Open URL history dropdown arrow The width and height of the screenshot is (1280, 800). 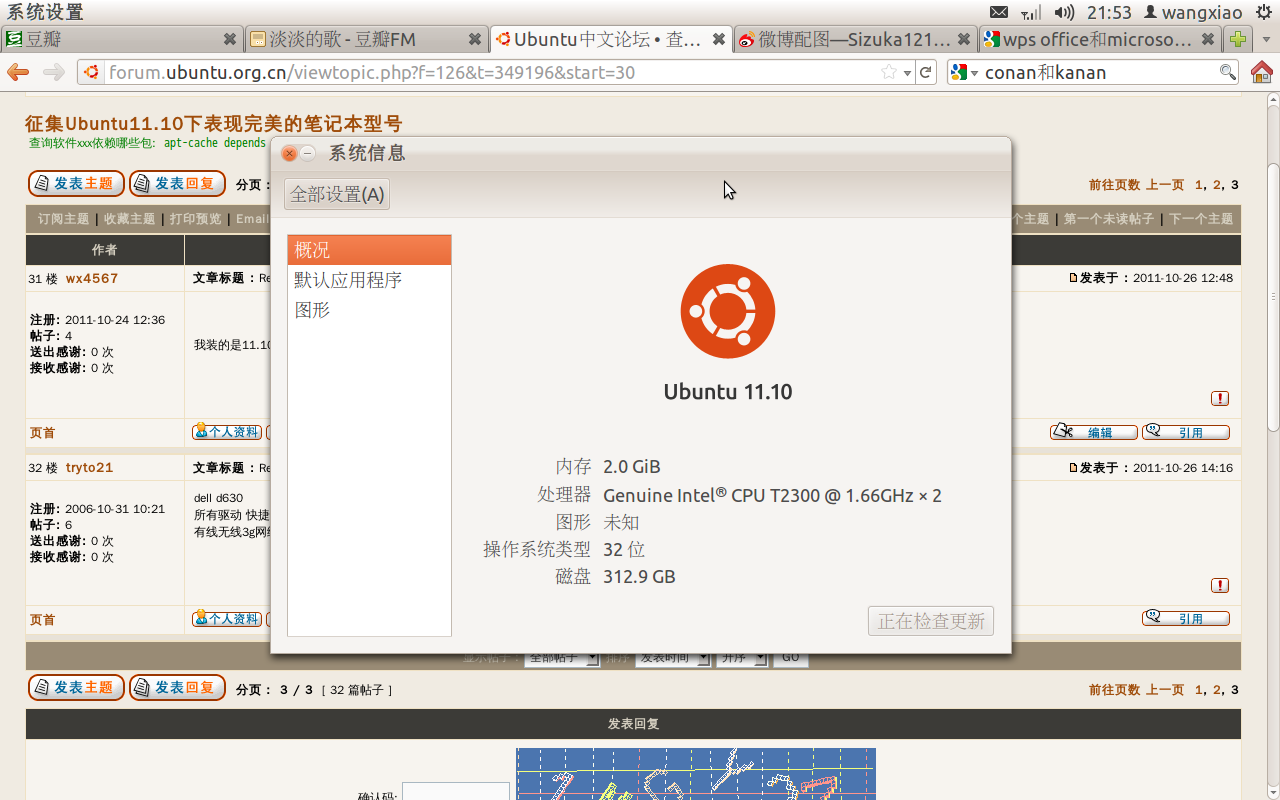tap(907, 73)
